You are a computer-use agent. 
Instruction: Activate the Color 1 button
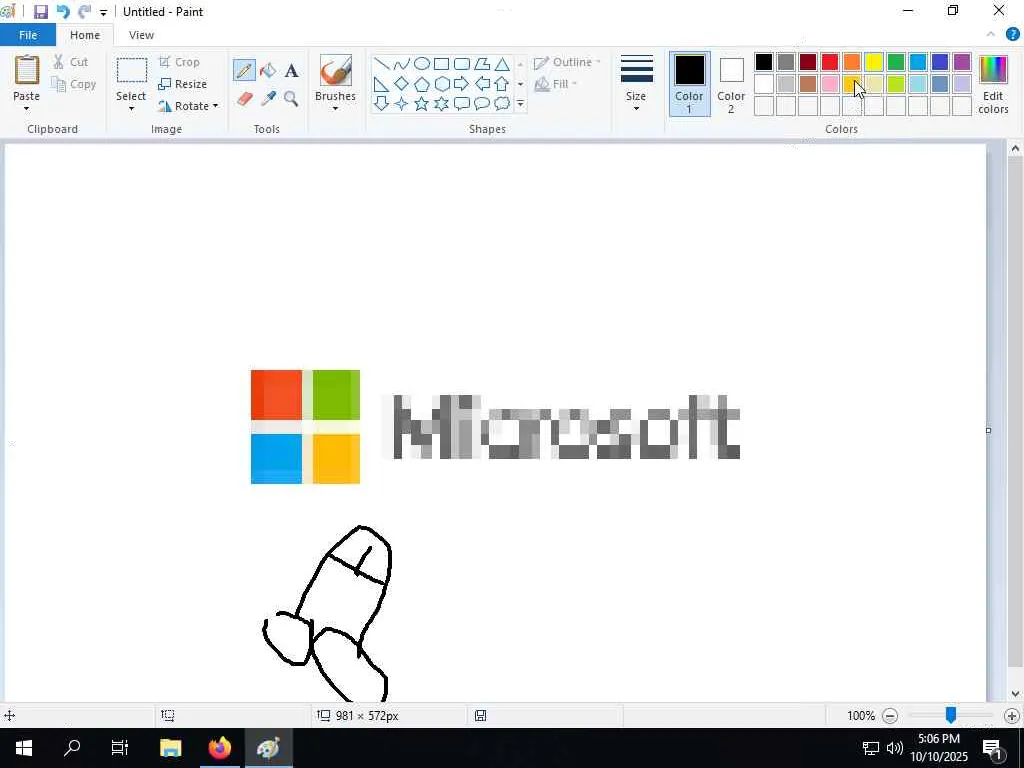click(690, 84)
